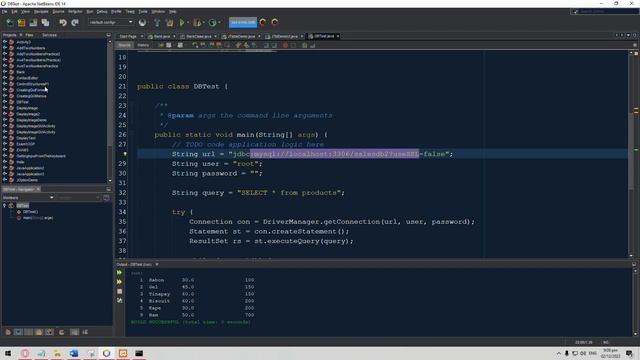This screenshot has height=360, width=640.
Task: Click the globe browser icon in toolbar
Action: click(x=142, y=22)
